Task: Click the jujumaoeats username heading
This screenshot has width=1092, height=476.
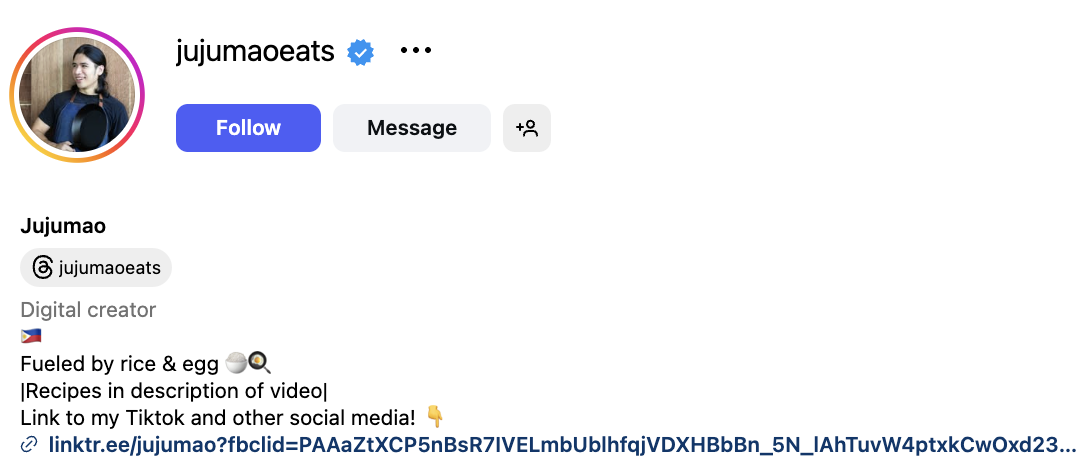Action: coord(255,51)
